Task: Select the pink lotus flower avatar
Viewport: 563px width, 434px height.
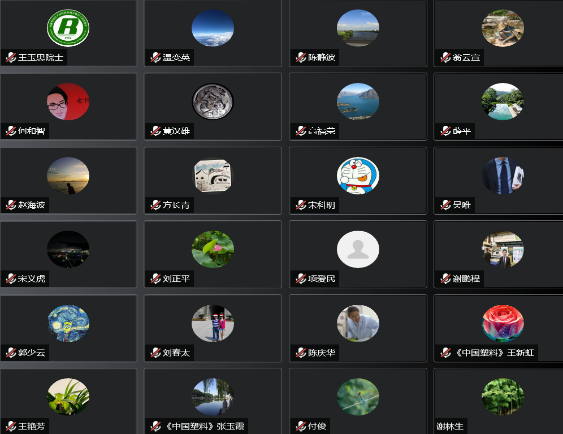Action: [213, 249]
